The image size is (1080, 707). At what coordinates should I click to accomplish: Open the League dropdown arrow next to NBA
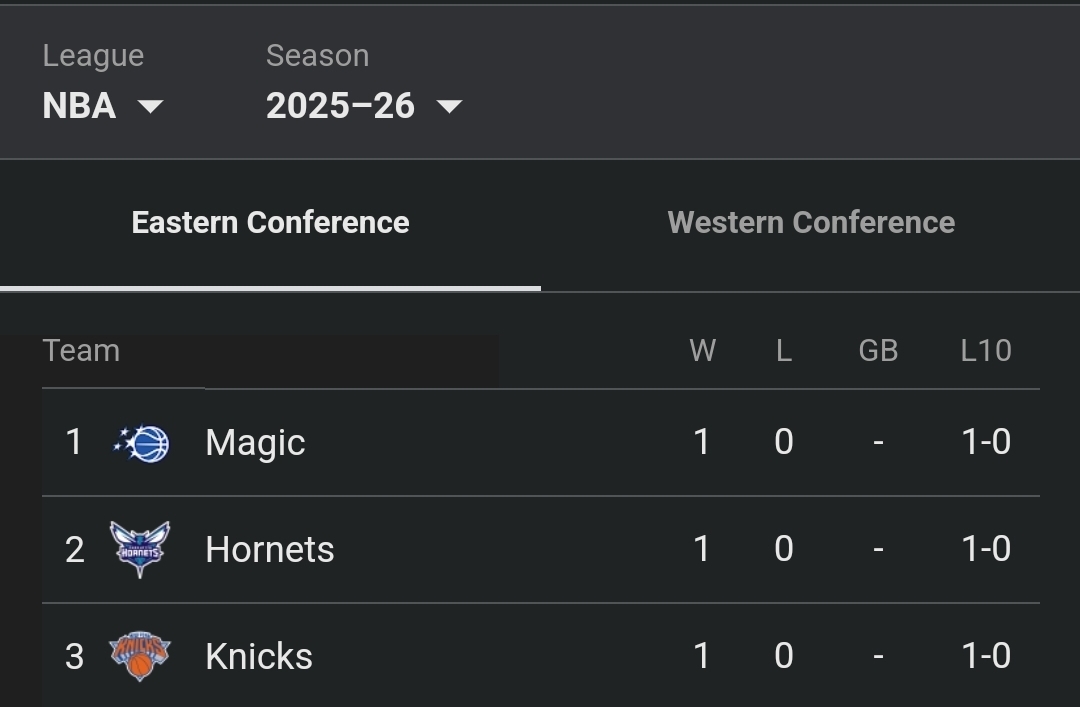coord(150,106)
